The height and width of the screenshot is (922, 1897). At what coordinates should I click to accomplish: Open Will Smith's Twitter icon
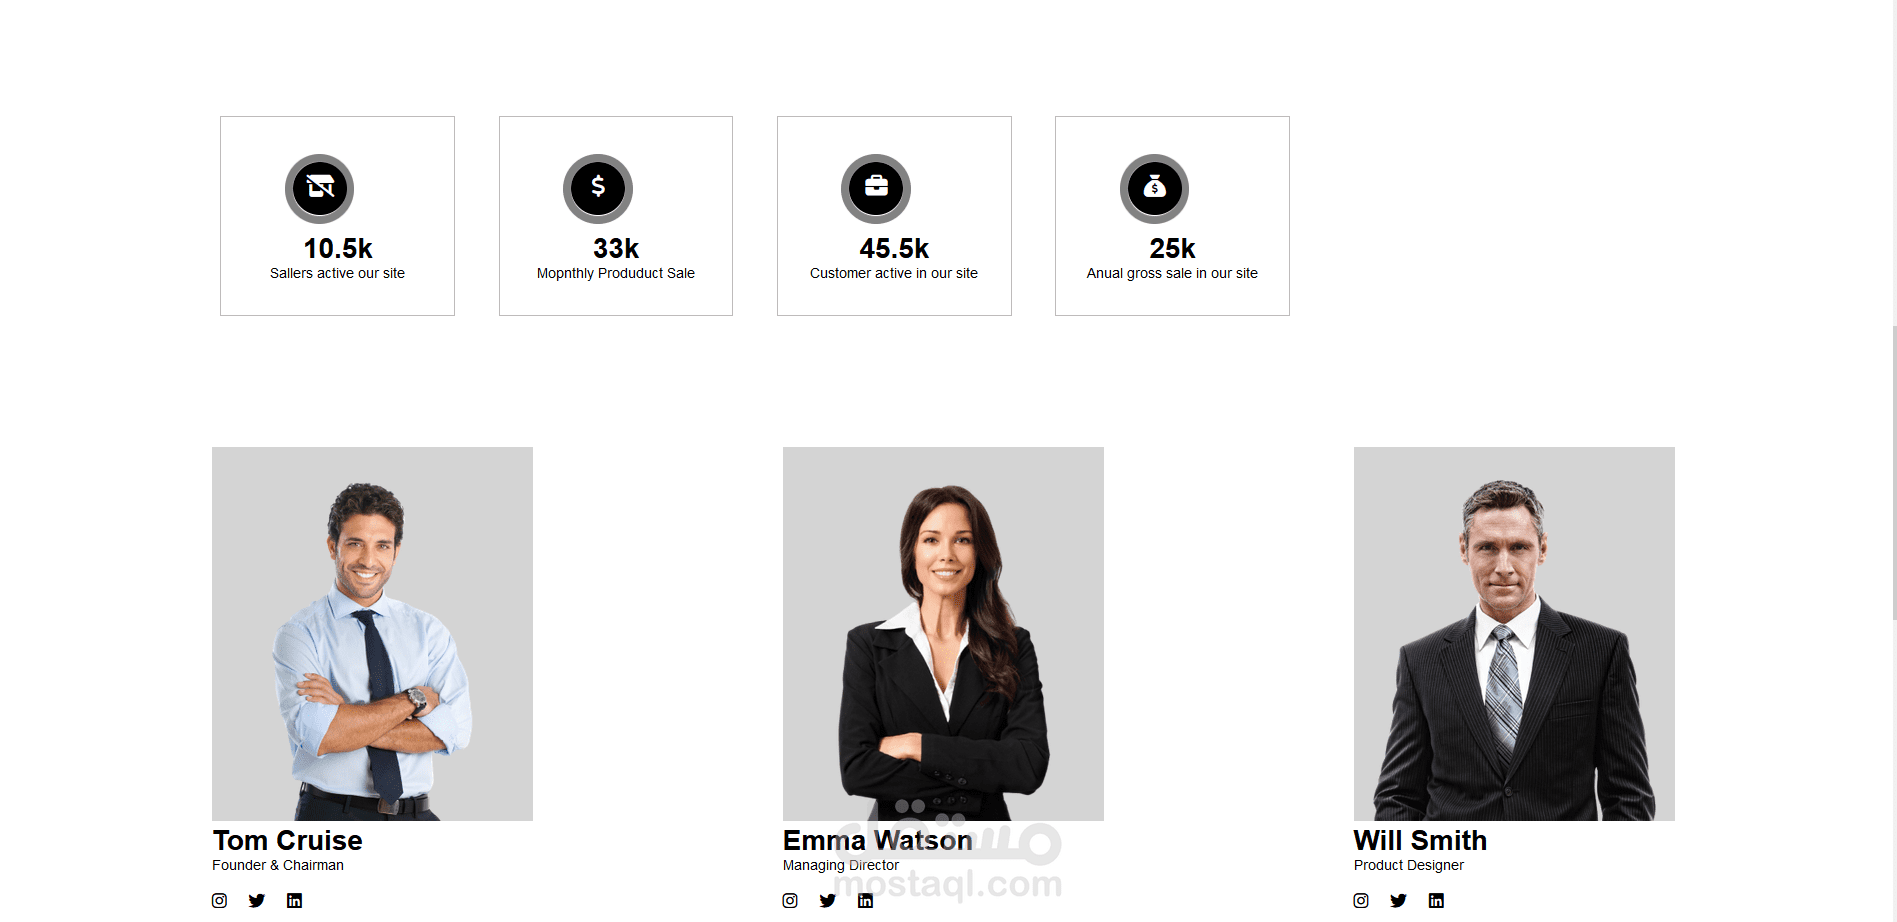[x=1399, y=900]
